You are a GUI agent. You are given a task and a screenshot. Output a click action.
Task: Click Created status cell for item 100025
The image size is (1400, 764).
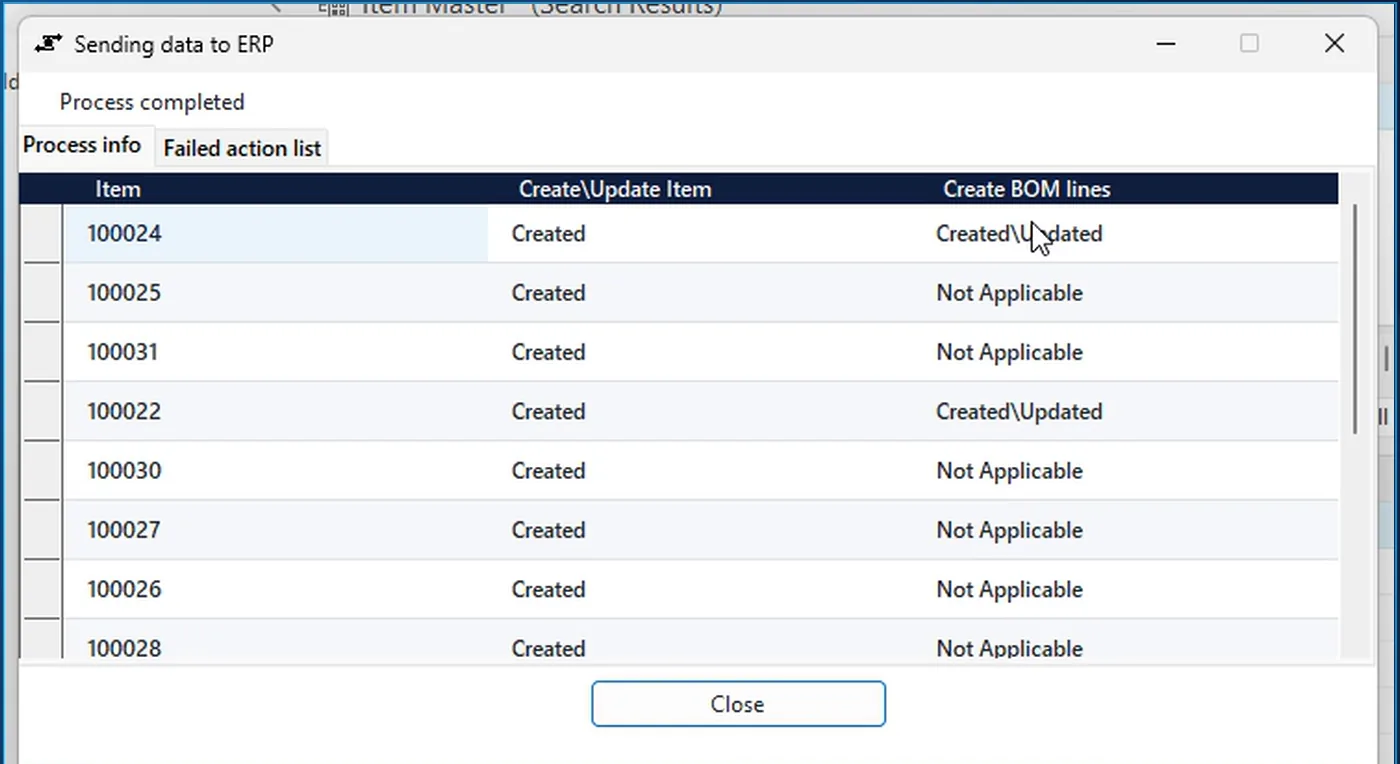pos(700,293)
